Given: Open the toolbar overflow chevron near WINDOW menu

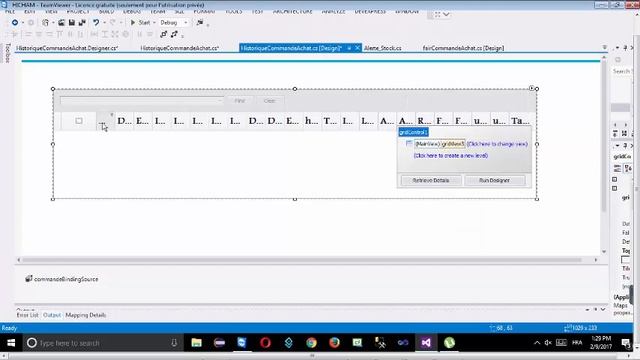Looking at the screenshot, I should tap(446, 14).
